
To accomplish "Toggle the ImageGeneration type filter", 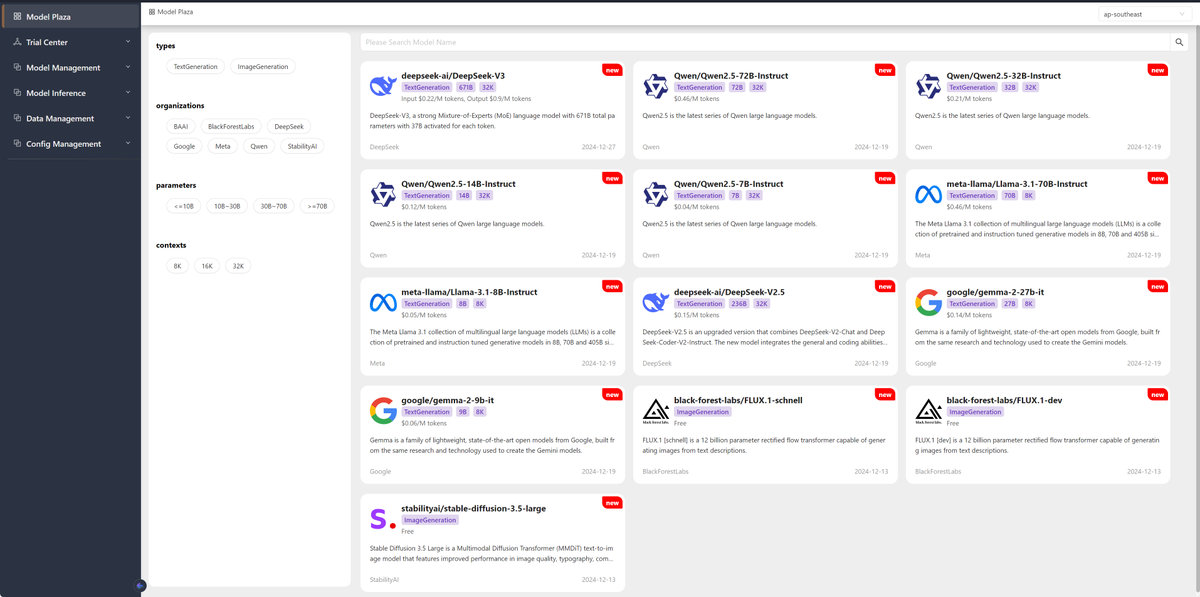I will (x=262, y=67).
